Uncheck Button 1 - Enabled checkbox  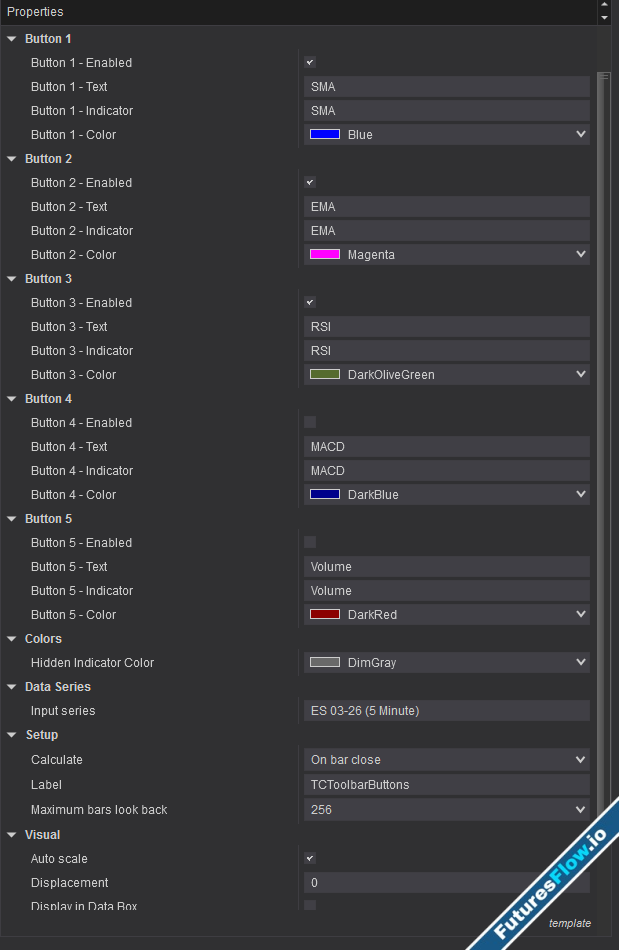310,63
